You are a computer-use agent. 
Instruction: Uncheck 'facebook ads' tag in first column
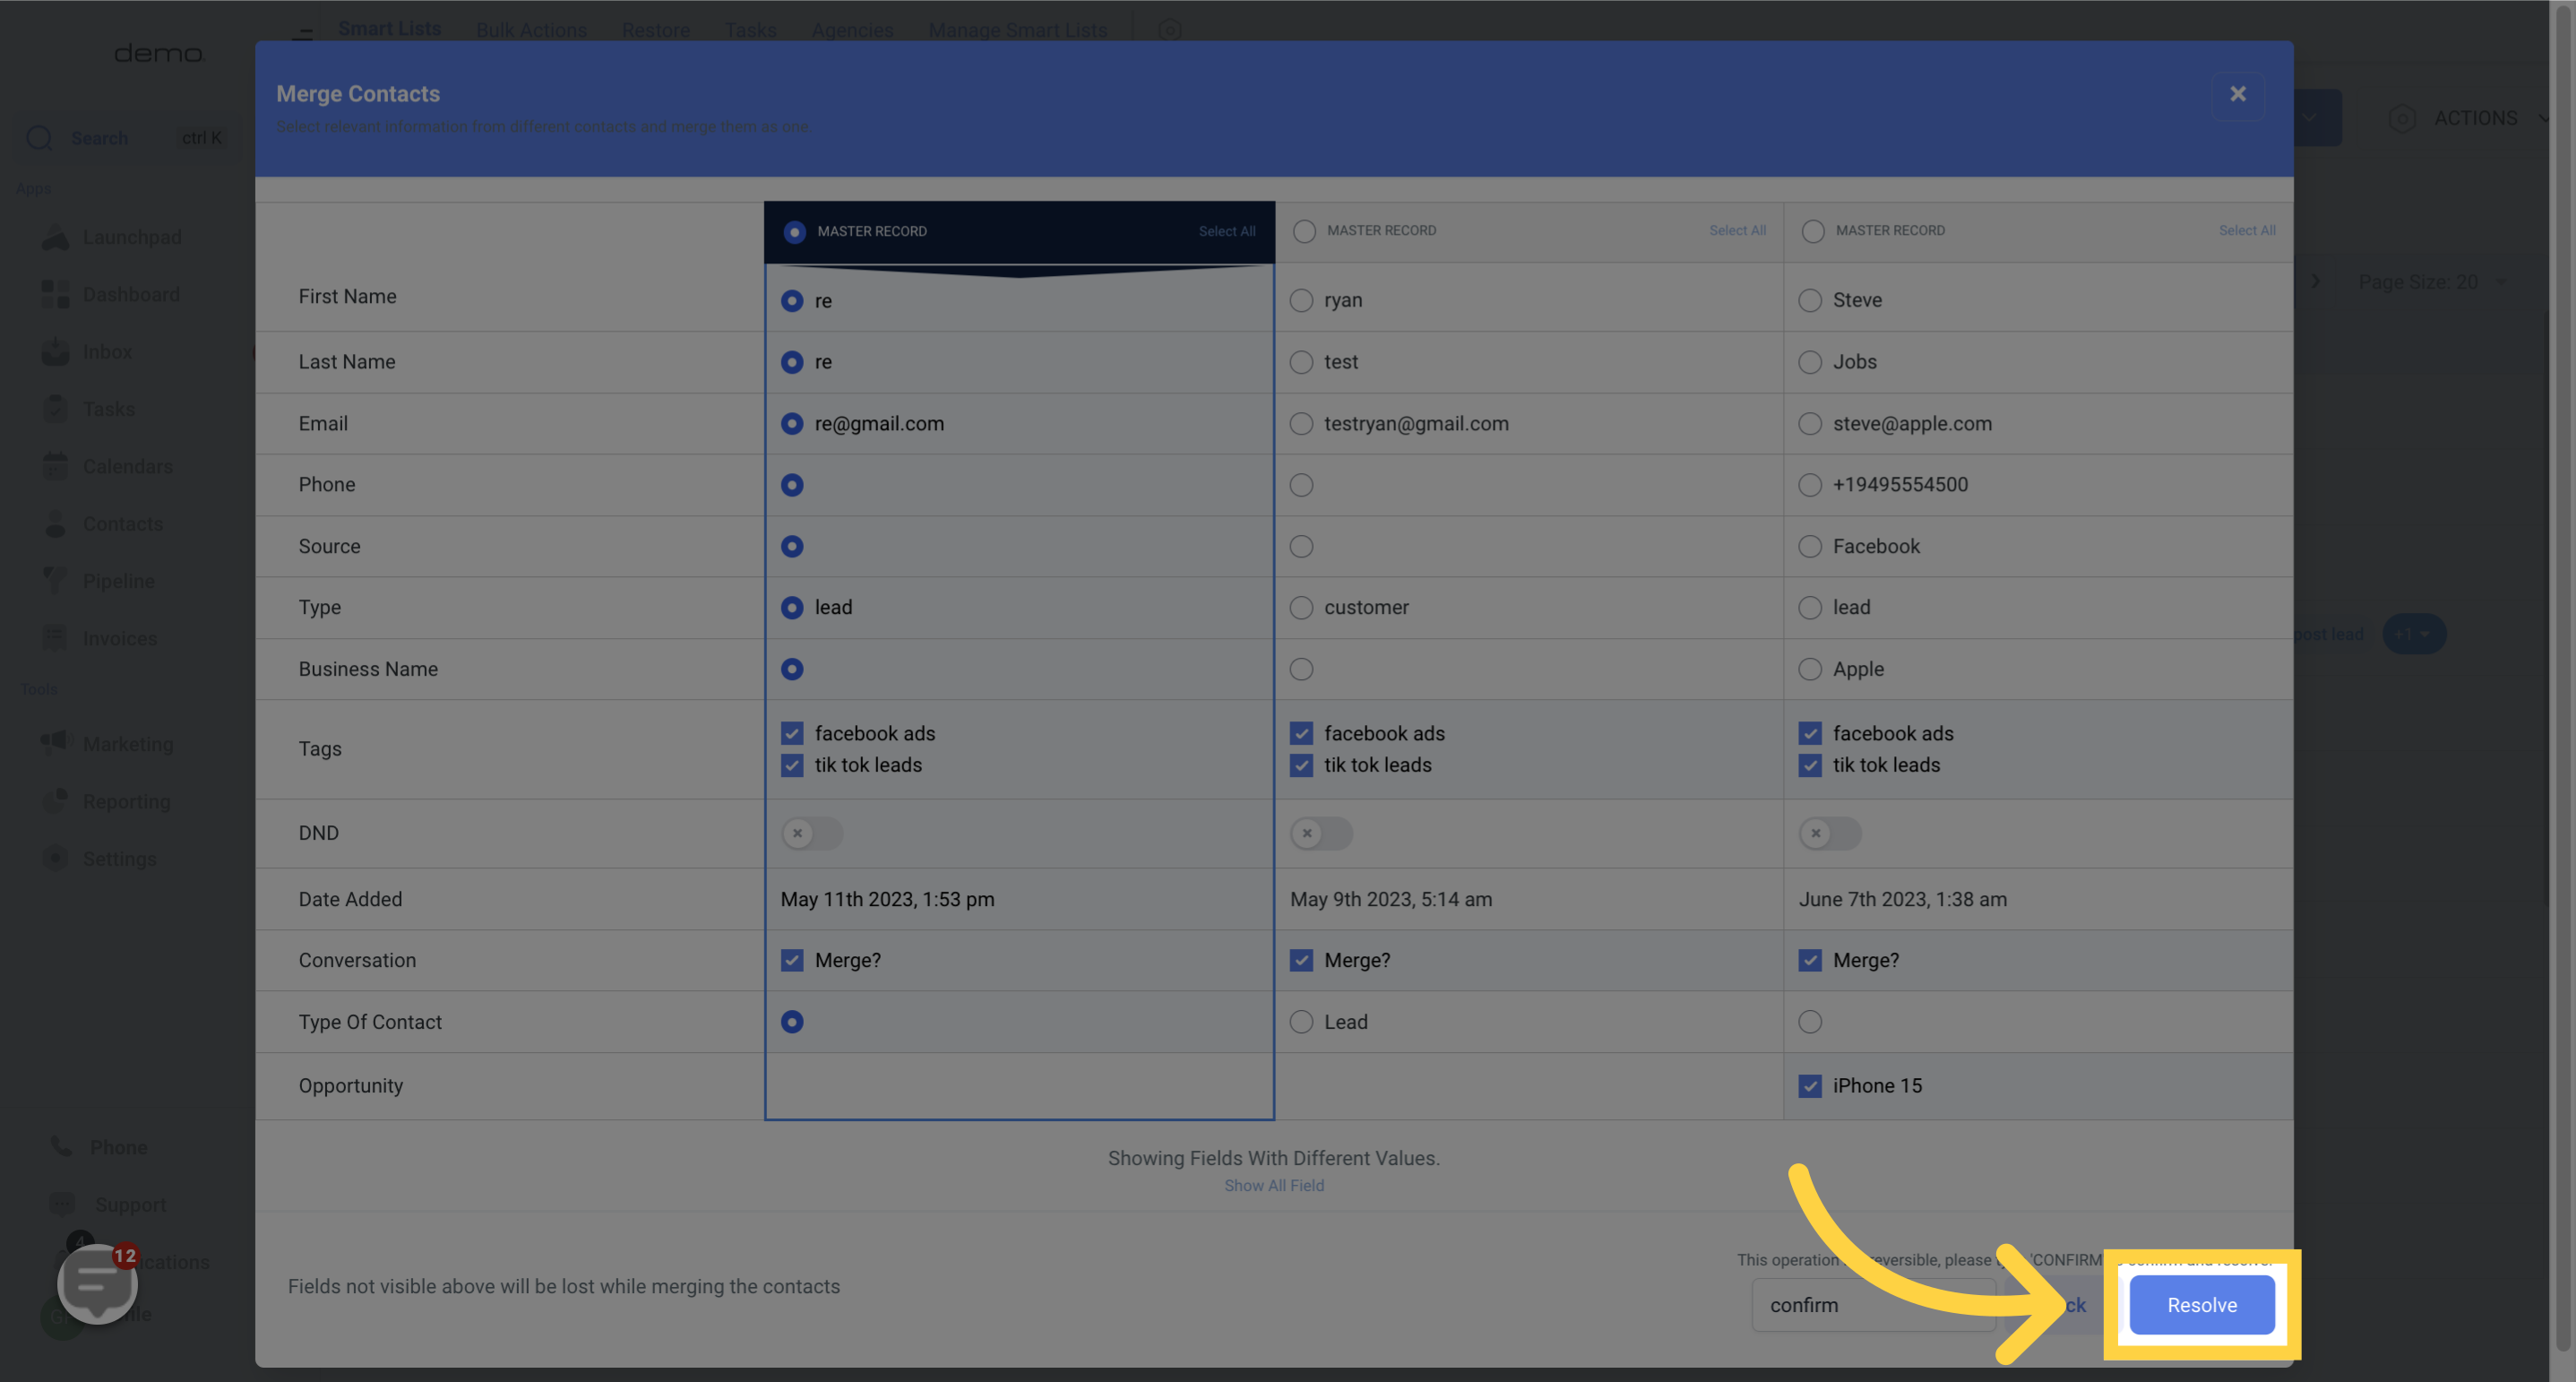point(792,734)
